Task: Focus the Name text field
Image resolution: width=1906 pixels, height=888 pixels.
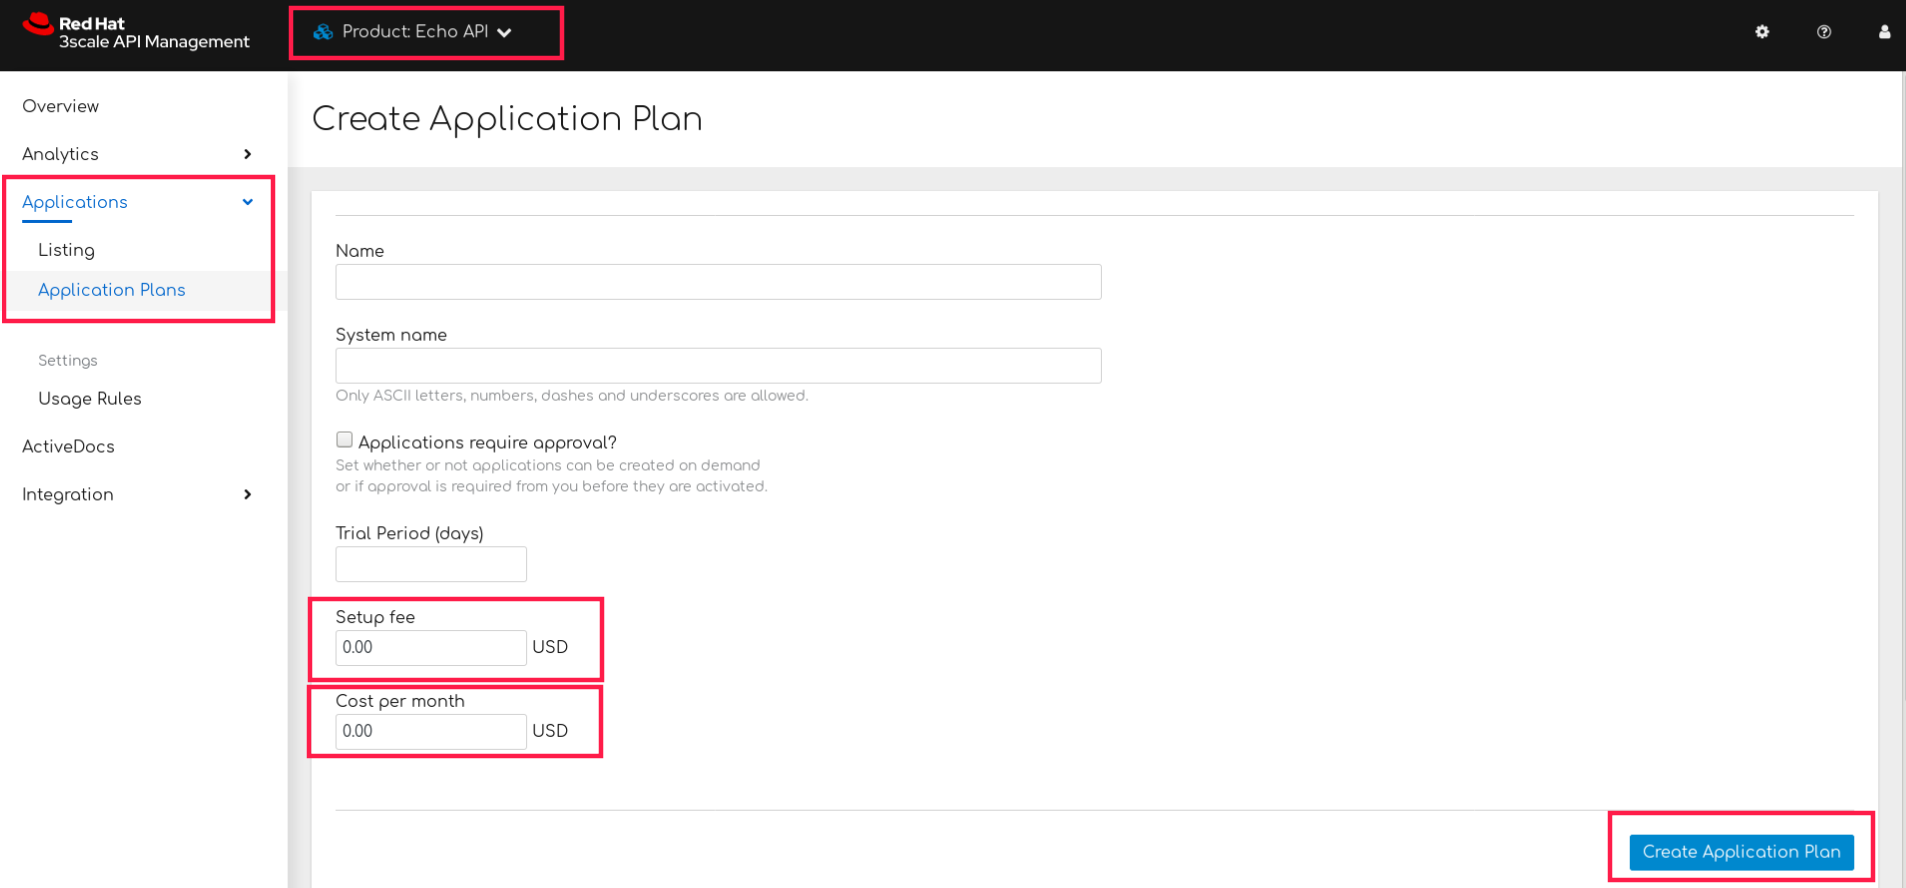Action: coord(718,282)
